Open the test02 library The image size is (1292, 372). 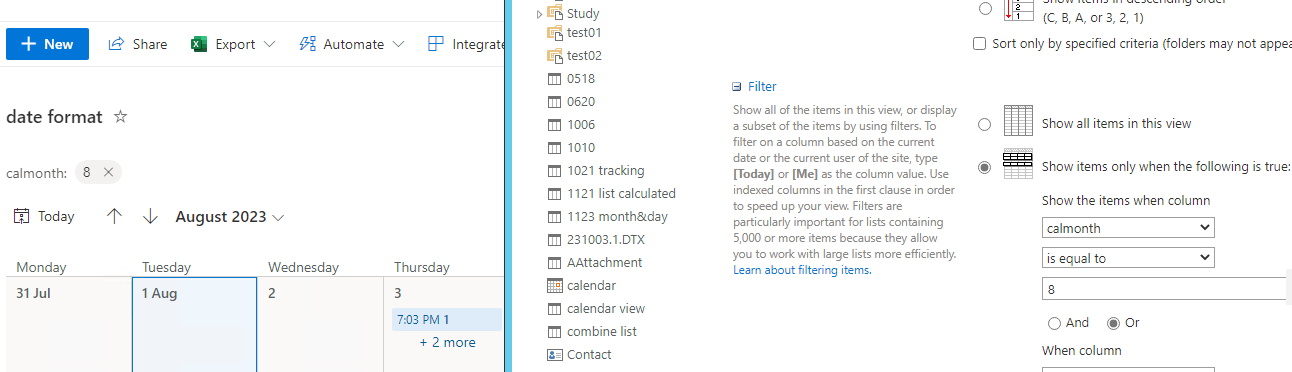pos(584,56)
